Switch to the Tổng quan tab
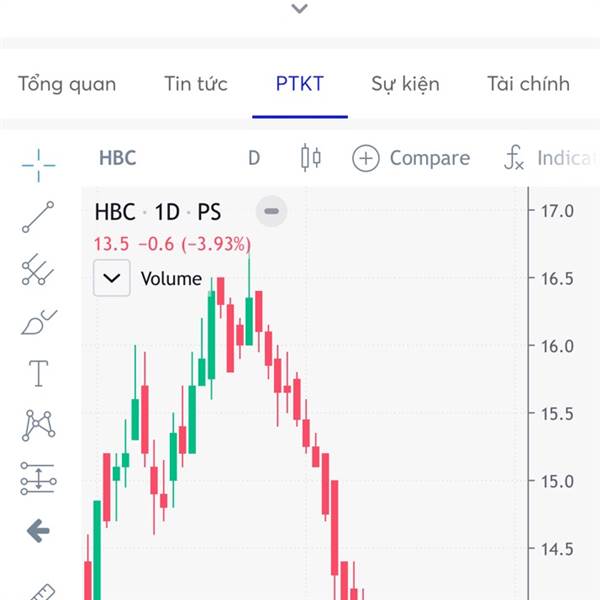The height and width of the screenshot is (600, 600). point(67,84)
